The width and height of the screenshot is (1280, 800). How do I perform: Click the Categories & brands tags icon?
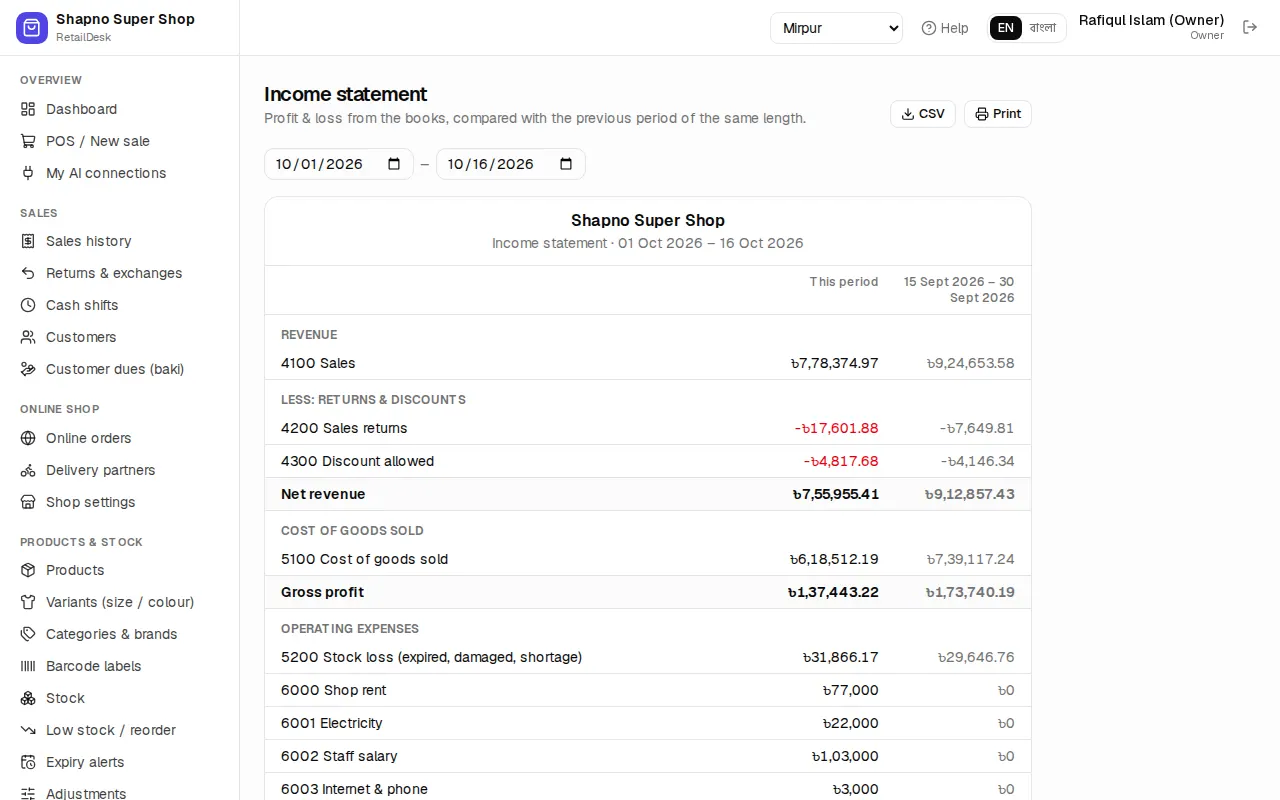pos(28,634)
